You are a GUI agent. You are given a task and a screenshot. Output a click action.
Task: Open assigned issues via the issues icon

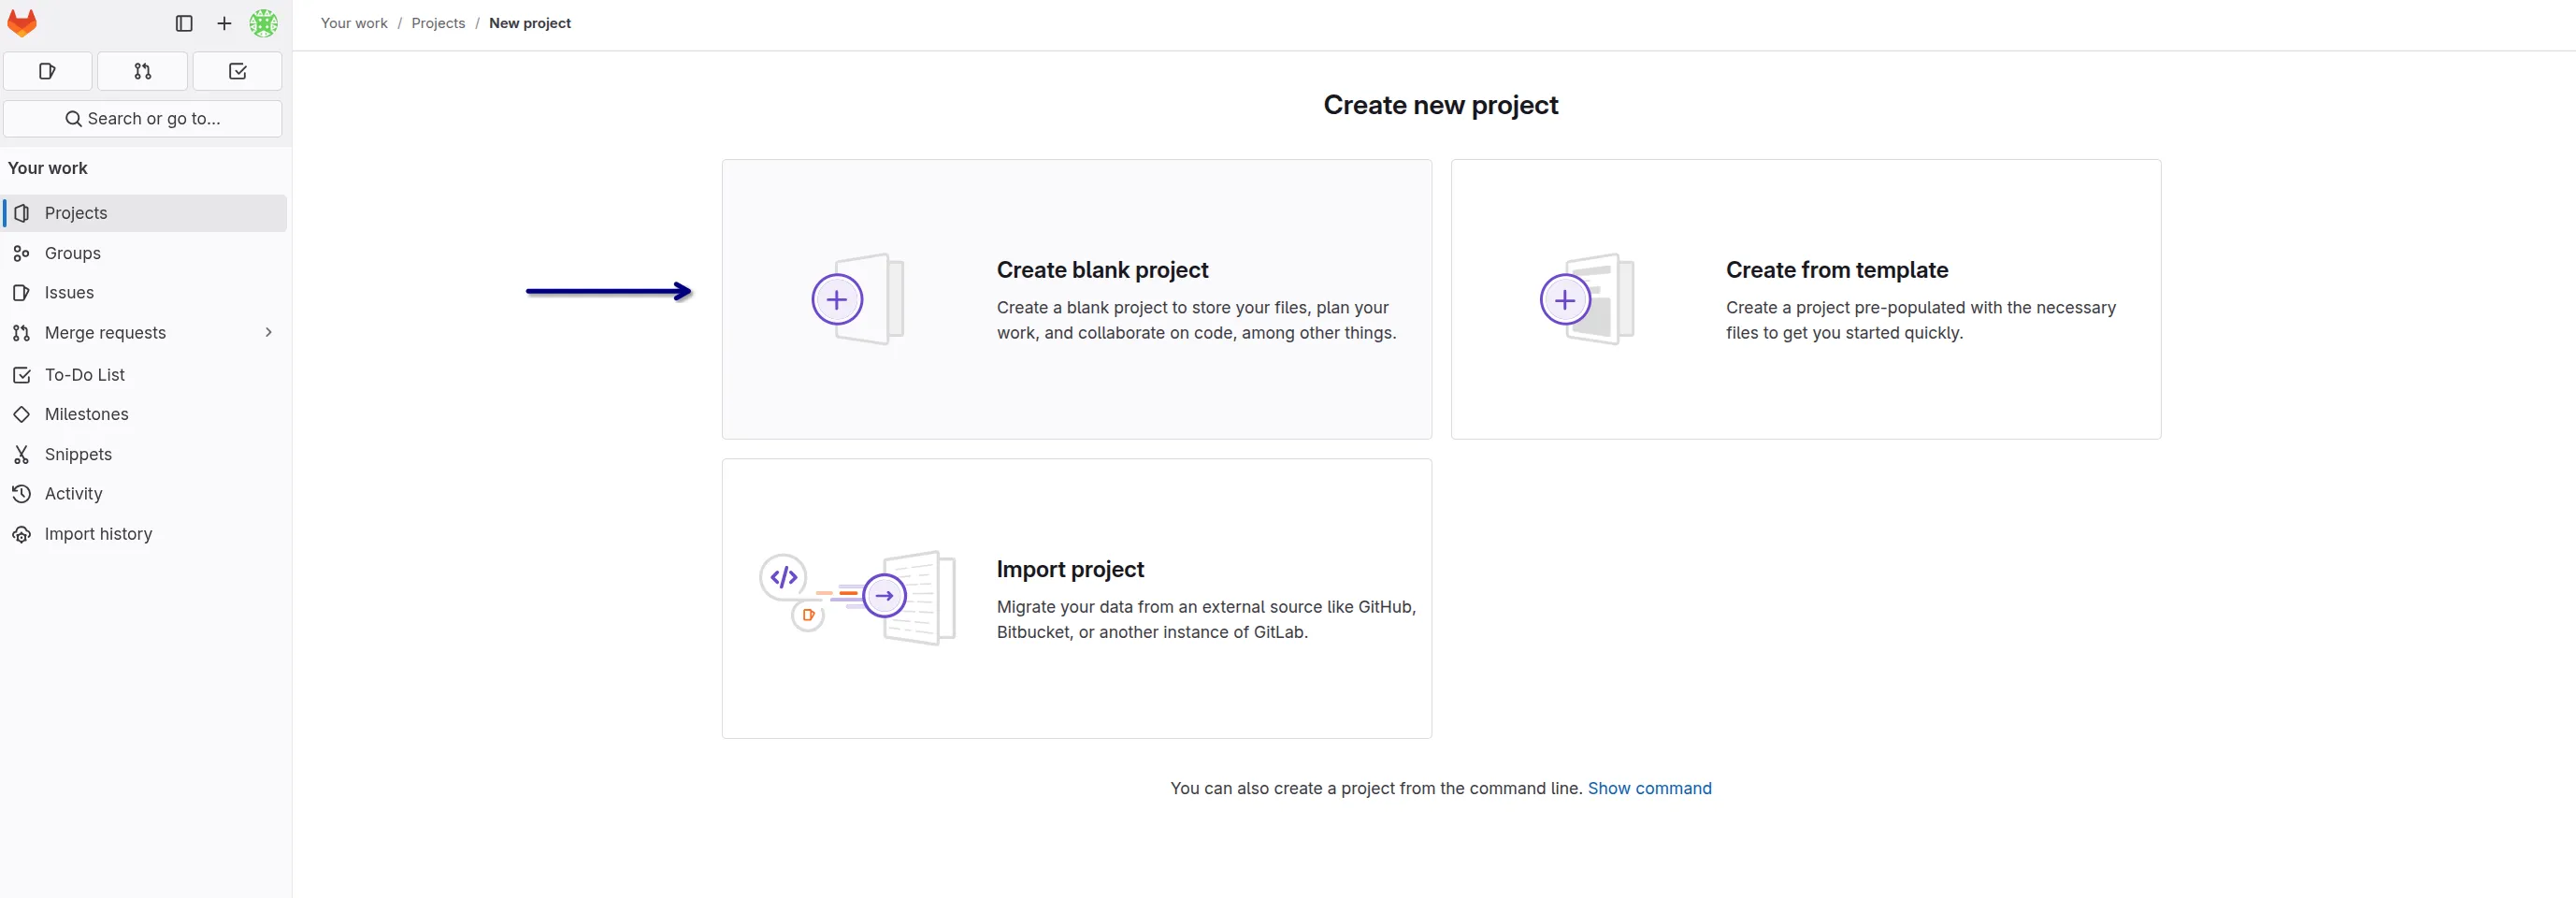pos(47,71)
